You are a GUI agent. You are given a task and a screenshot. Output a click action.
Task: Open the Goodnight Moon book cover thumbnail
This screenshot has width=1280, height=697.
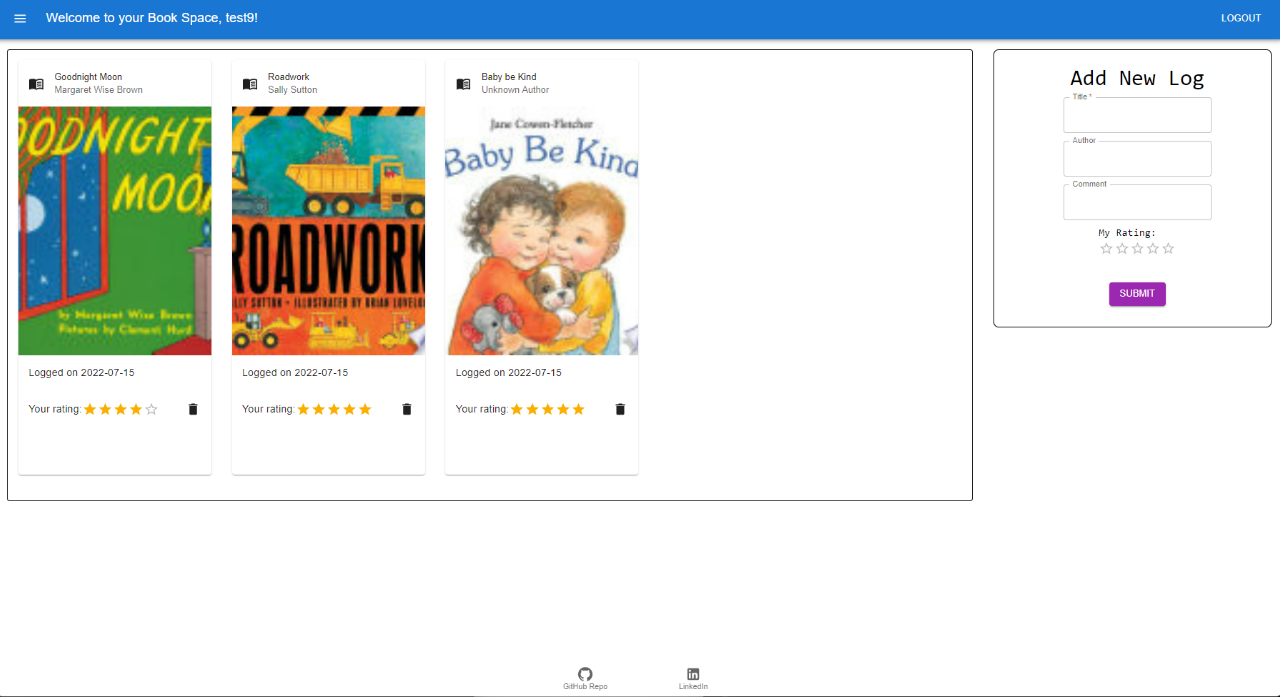(x=114, y=228)
